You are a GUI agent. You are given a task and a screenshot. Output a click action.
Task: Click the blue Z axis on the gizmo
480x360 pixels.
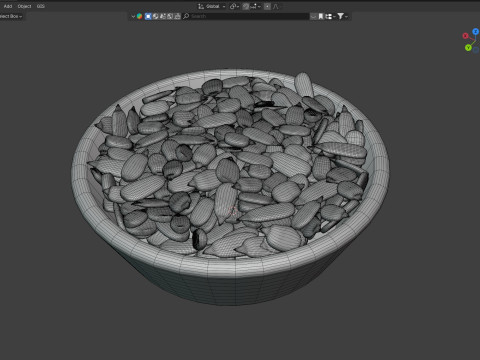coord(476,31)
